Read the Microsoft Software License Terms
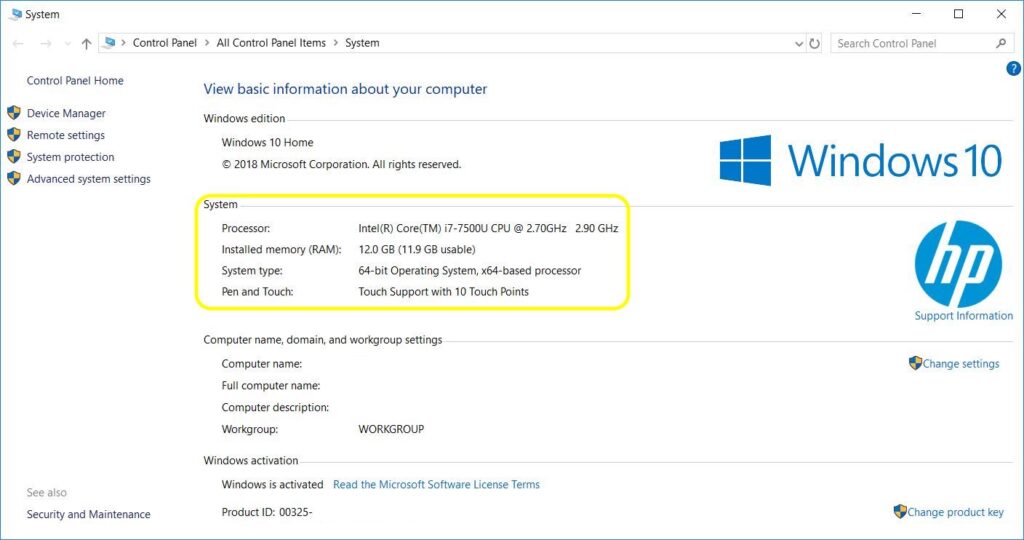1024x540 pixels. tap(436, 485)
